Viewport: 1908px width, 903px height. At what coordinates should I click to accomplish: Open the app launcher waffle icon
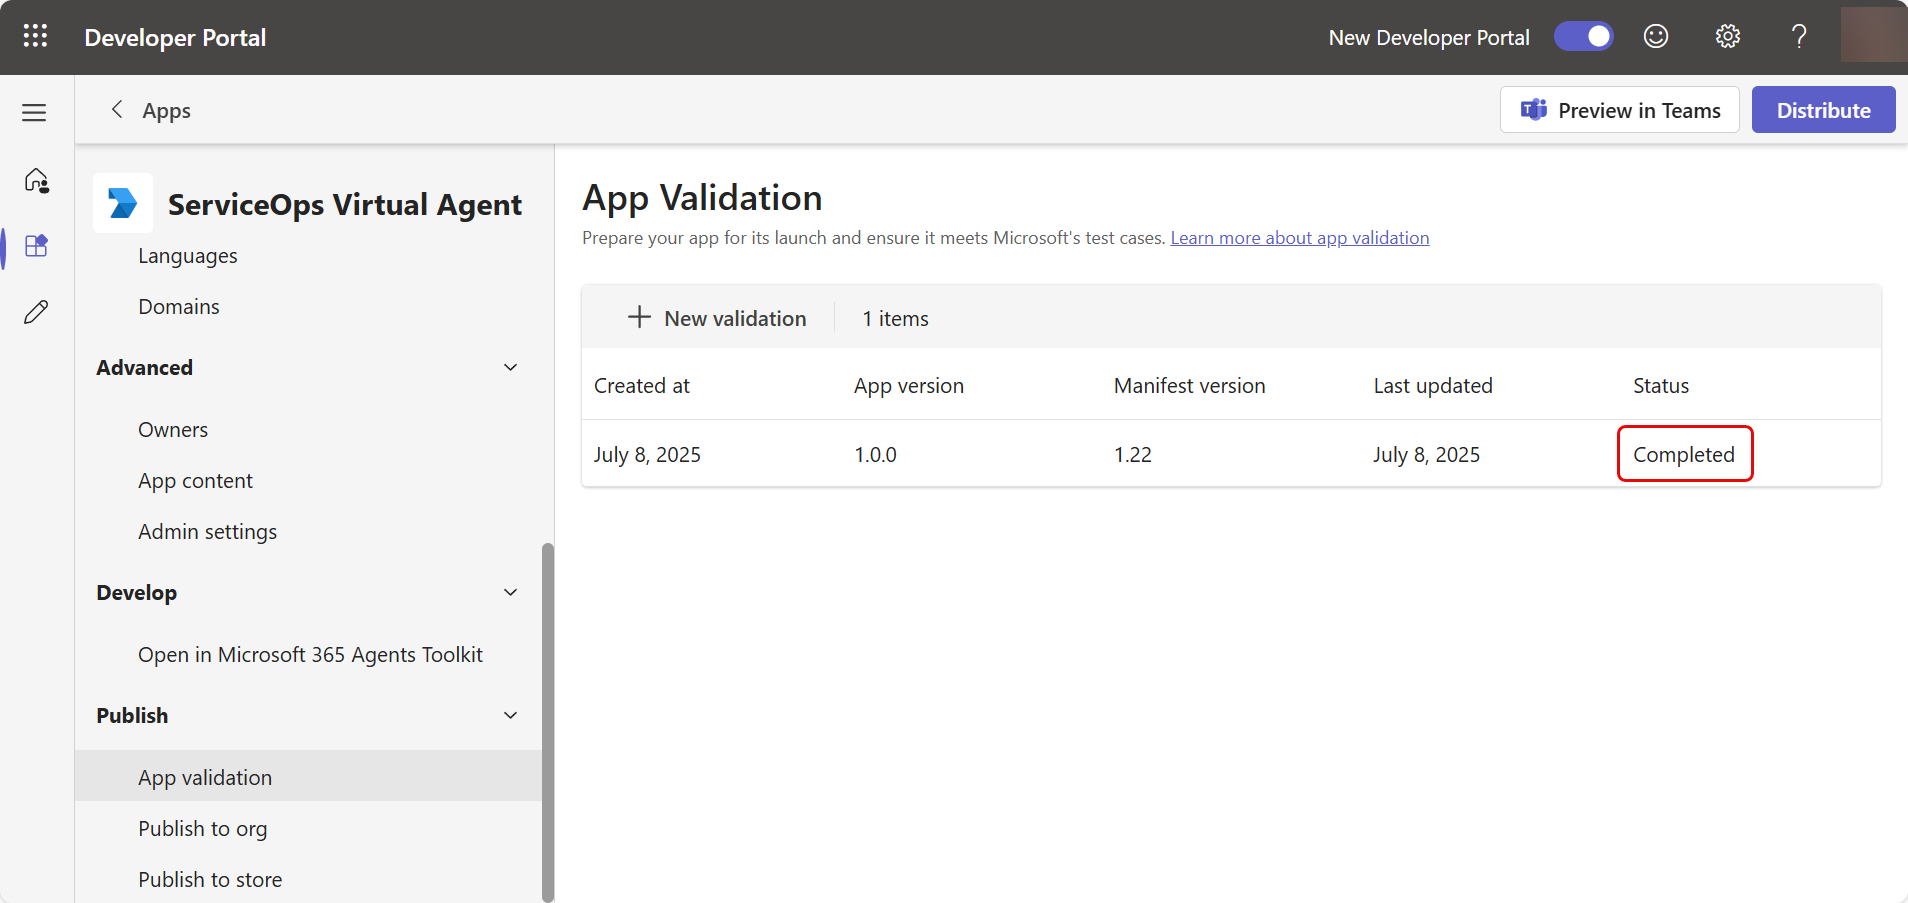pos(35,37)
